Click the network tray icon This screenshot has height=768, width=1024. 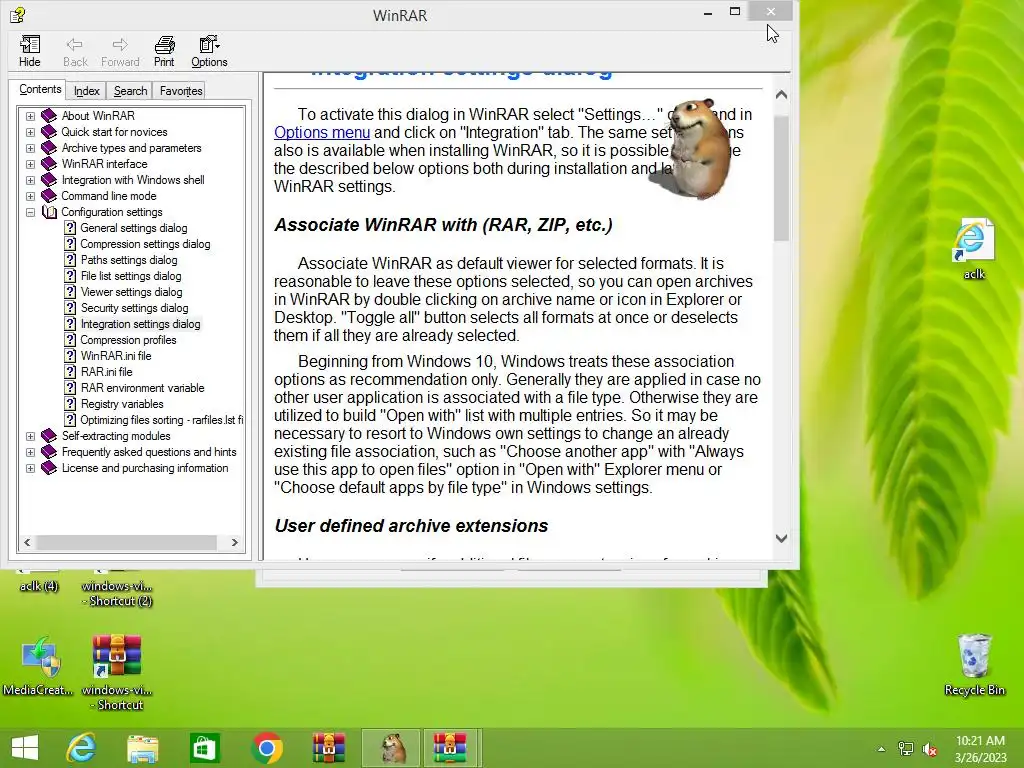click(x=906, y=749)
